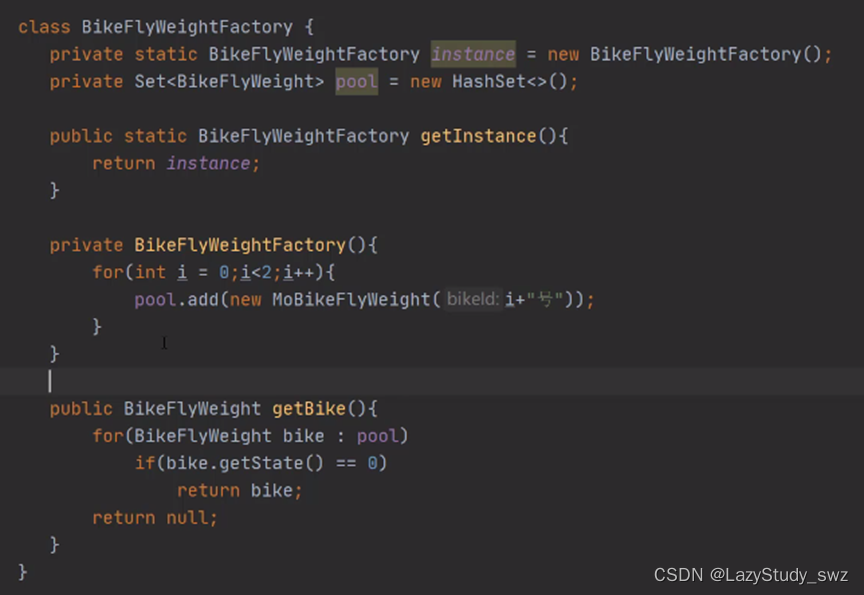Click the getBike method name
Screen dimensions: 864x595
point(309,408)
